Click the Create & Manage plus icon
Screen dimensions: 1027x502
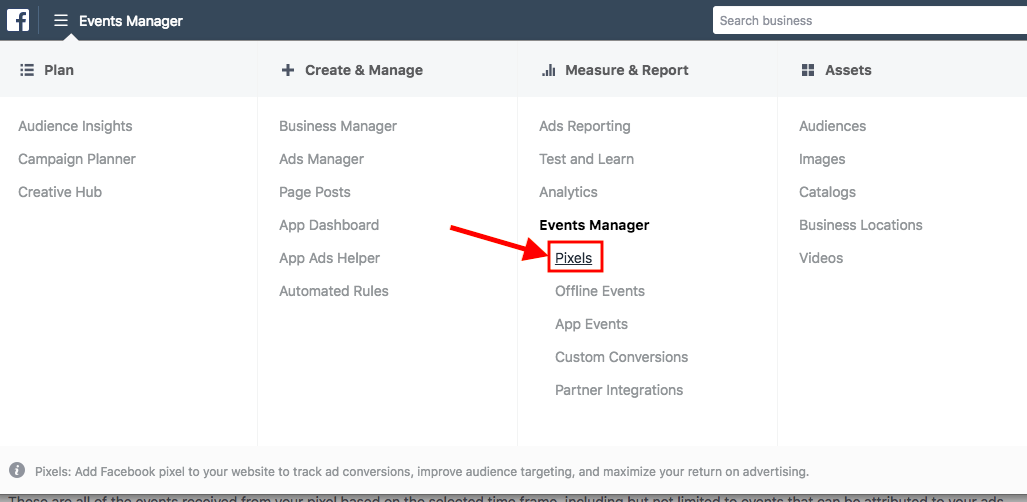288,70
